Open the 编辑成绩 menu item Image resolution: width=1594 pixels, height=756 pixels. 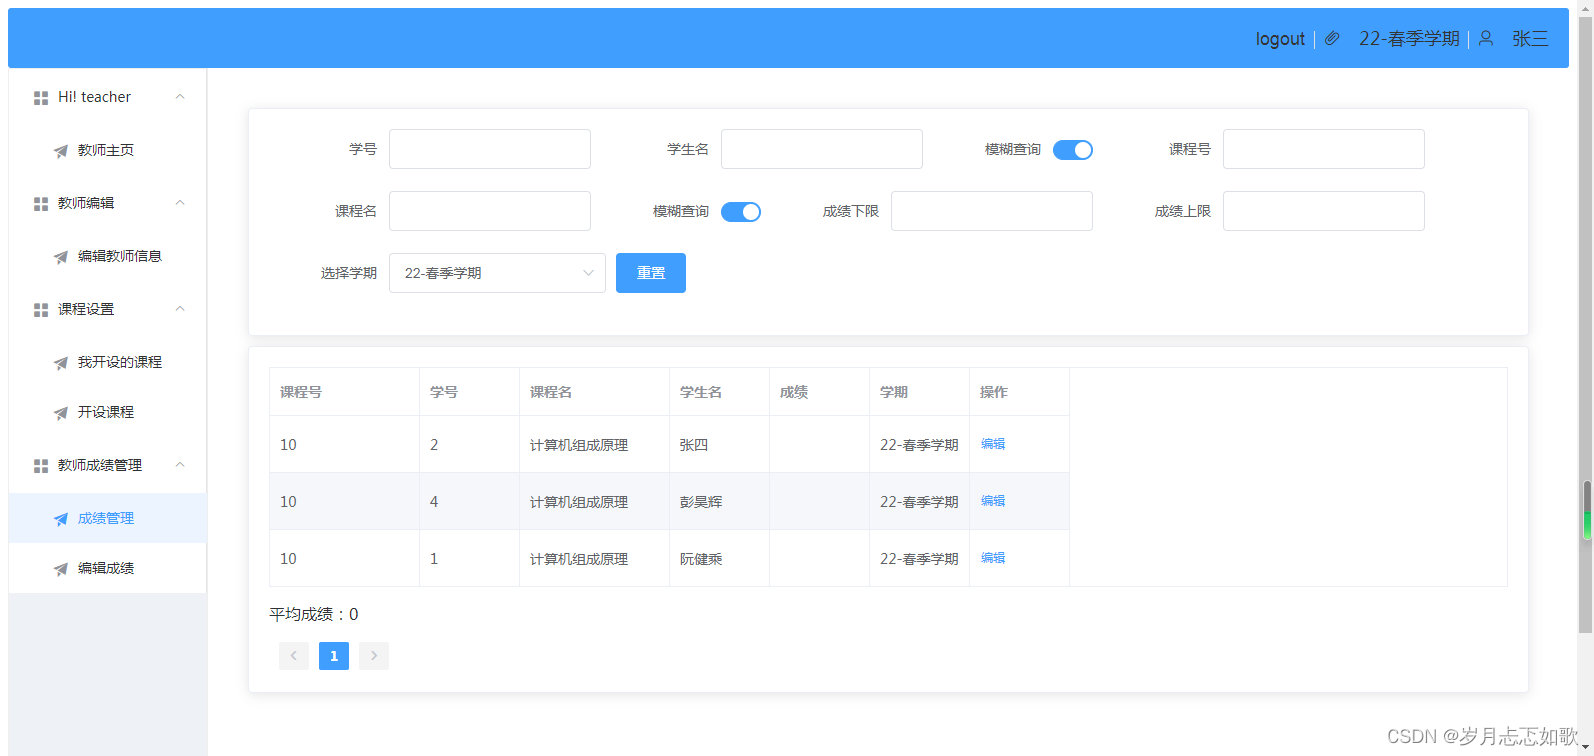pyautogui.click(x=107, y=568)
